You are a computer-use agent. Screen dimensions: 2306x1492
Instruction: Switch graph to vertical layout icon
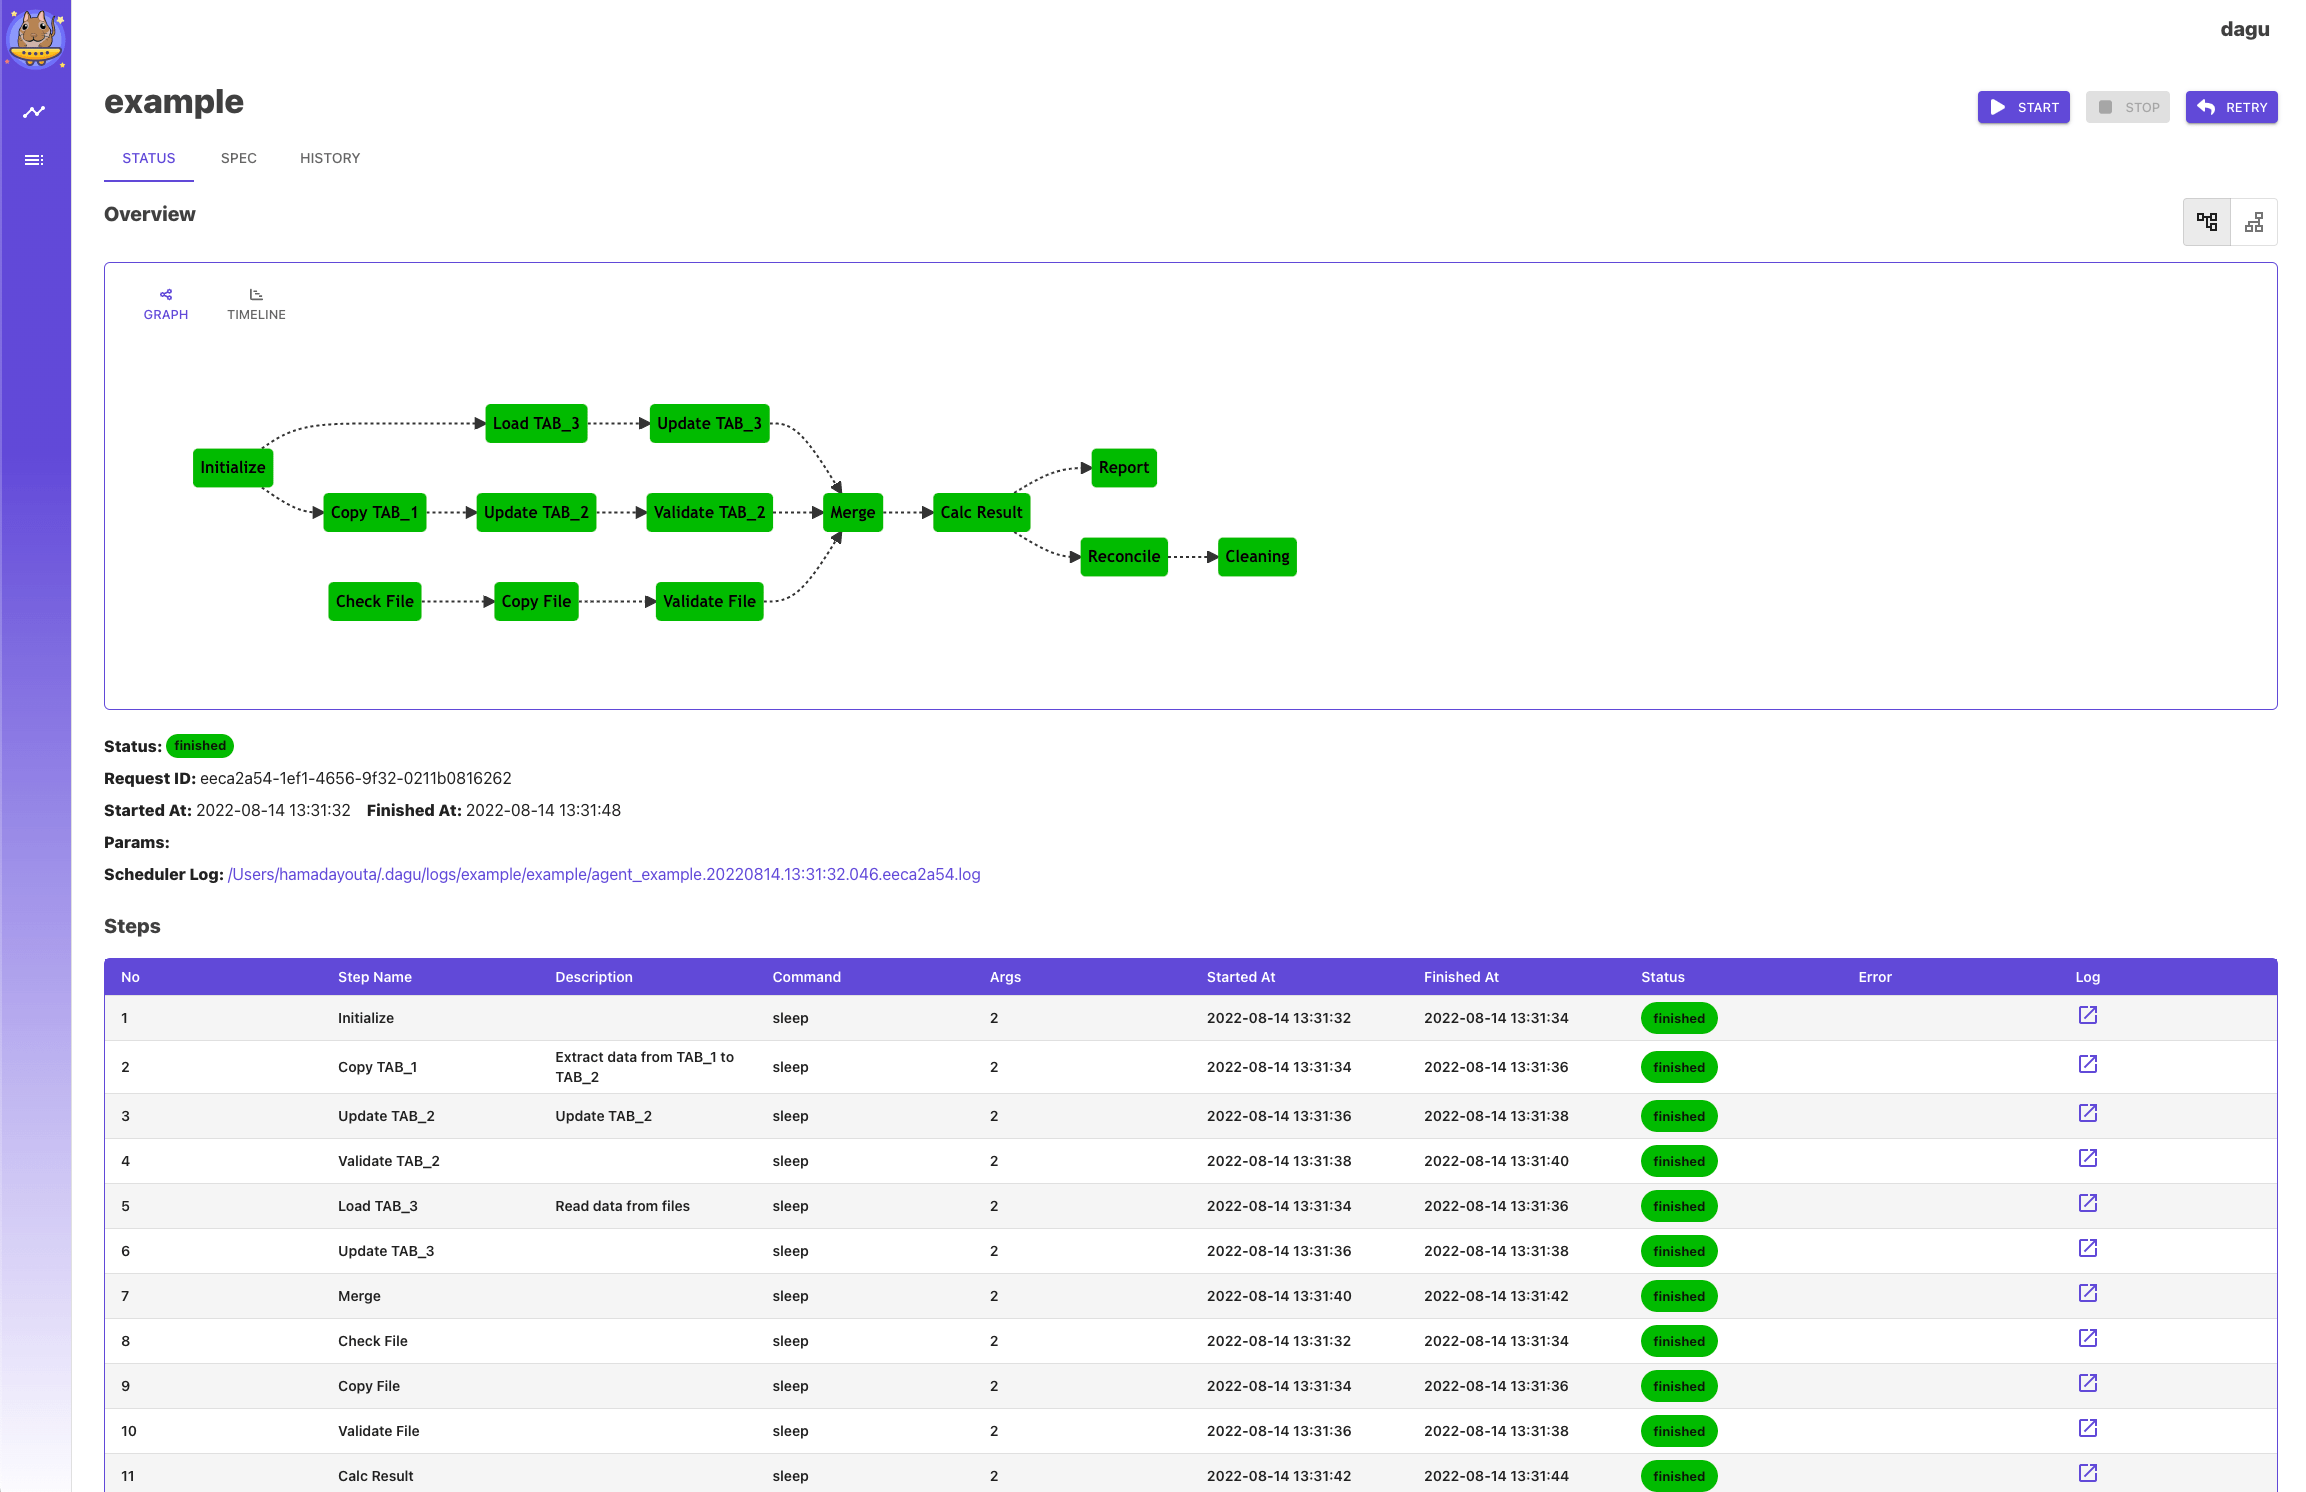[2254, 222]
